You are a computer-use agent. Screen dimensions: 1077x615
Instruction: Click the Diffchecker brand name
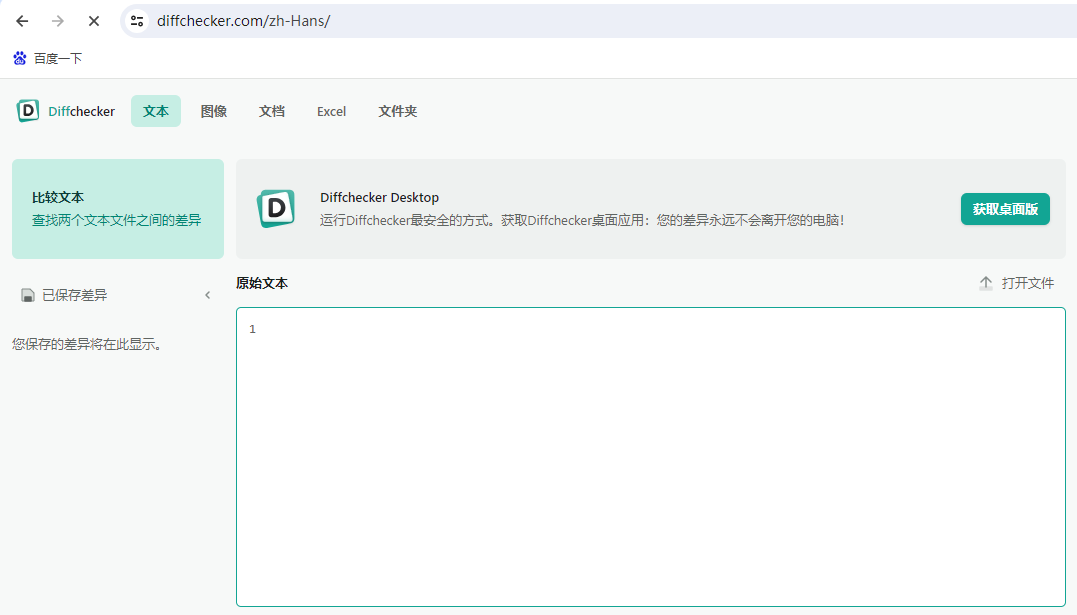[x=81, y=111]
